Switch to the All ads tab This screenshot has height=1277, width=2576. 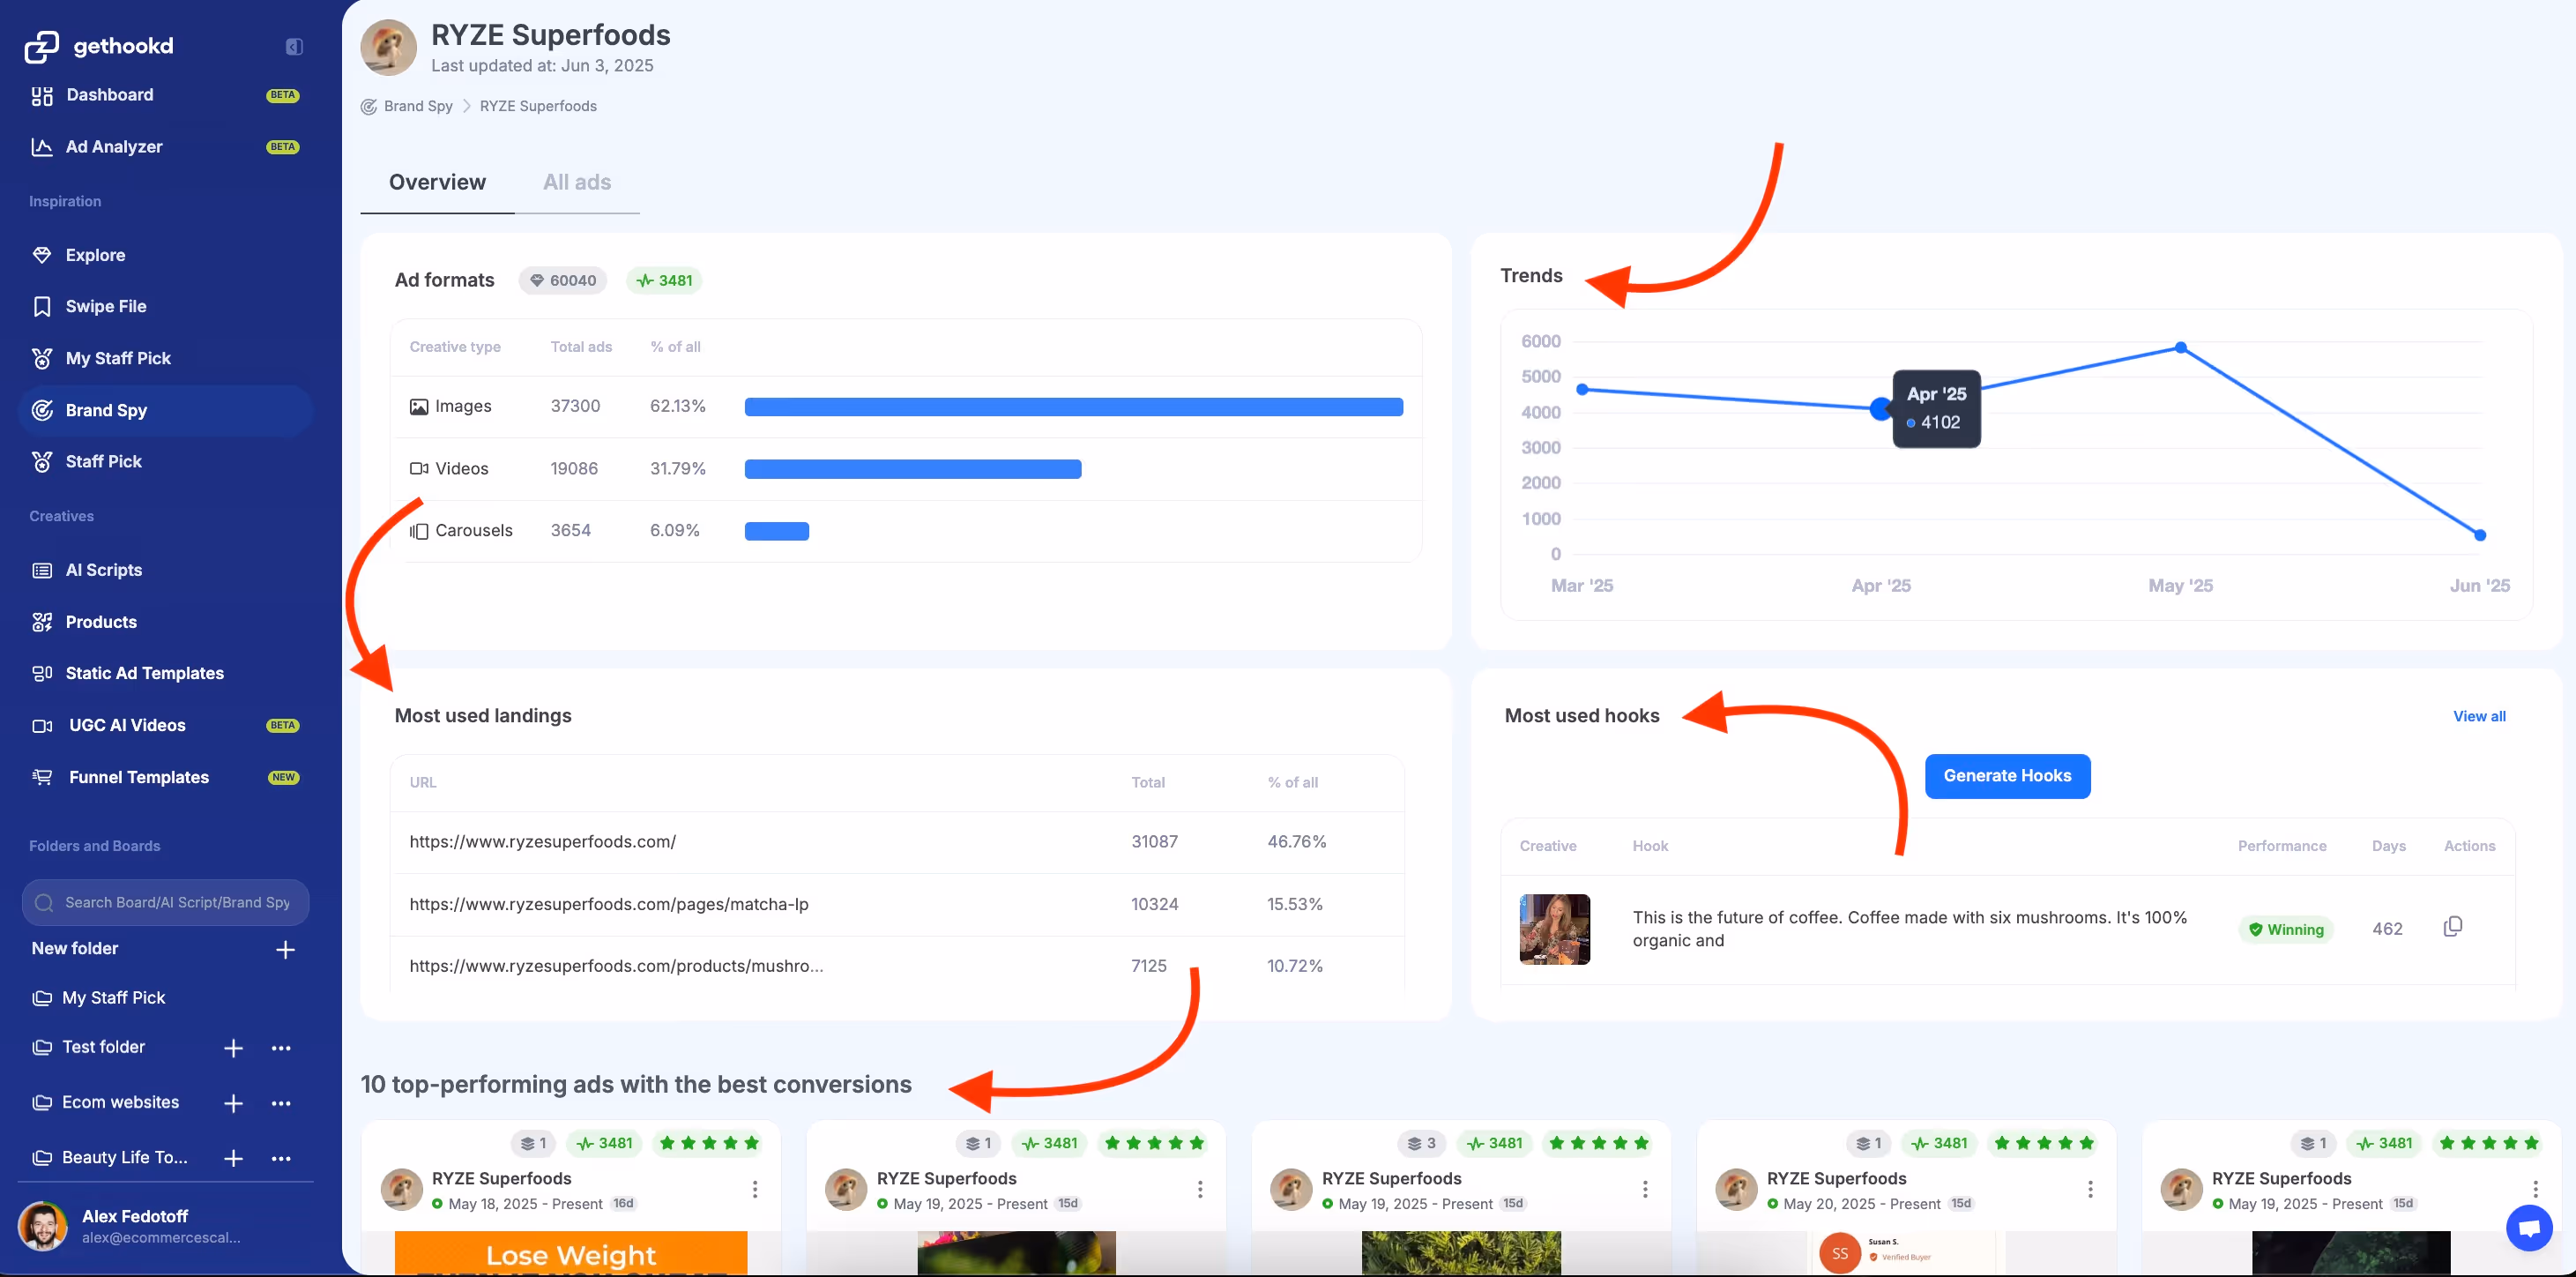(x=577, y=182)
